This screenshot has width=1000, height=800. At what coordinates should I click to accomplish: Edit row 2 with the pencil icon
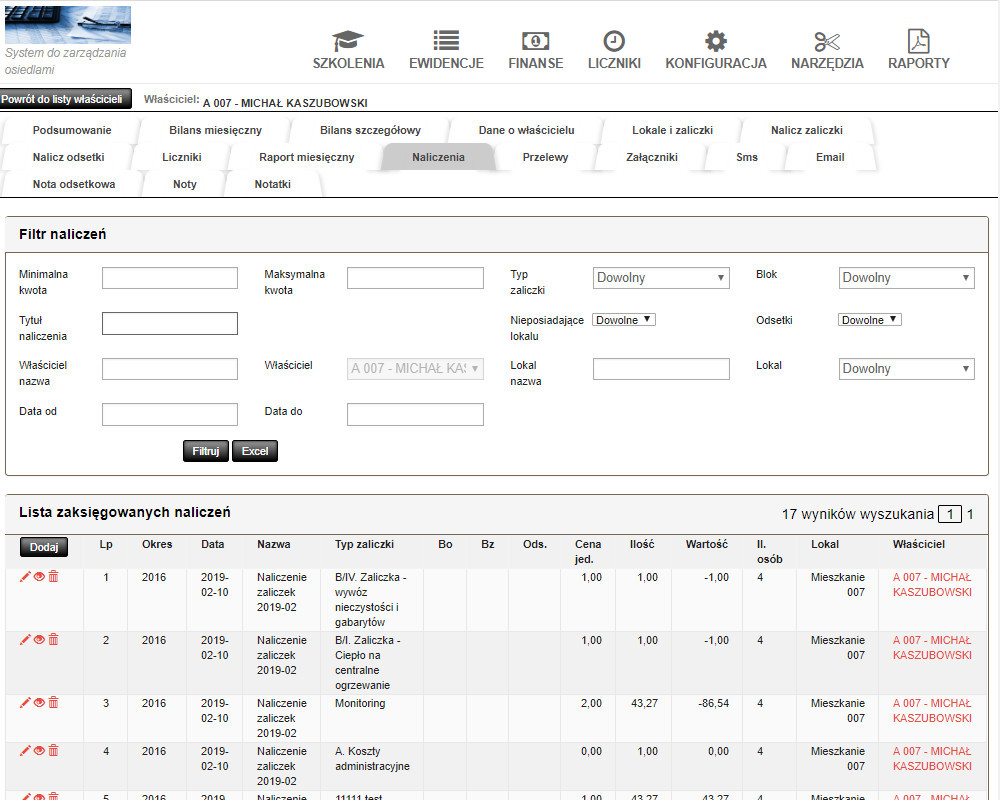(25, 640)
